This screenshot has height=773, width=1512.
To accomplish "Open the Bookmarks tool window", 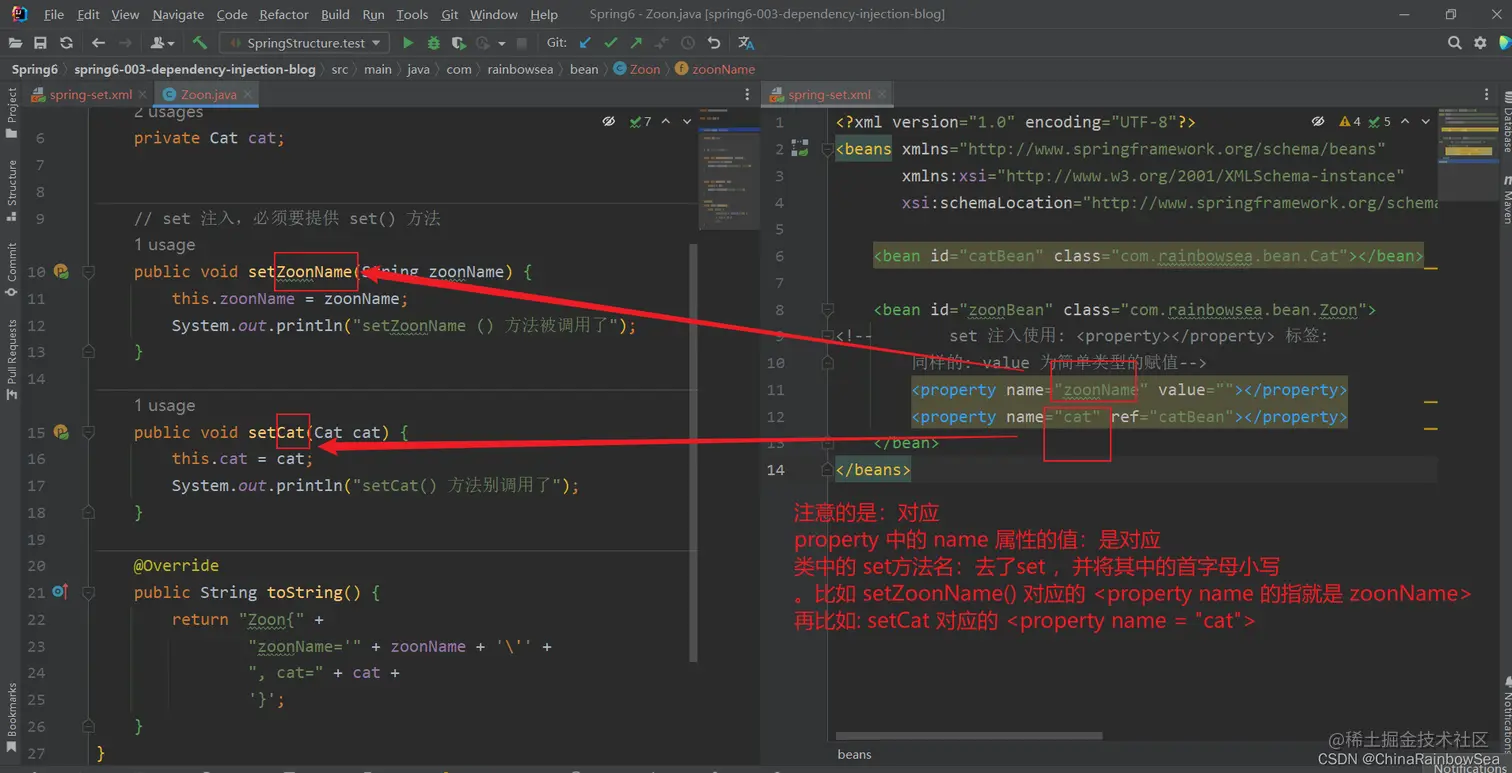I will (x=11, y=717).
